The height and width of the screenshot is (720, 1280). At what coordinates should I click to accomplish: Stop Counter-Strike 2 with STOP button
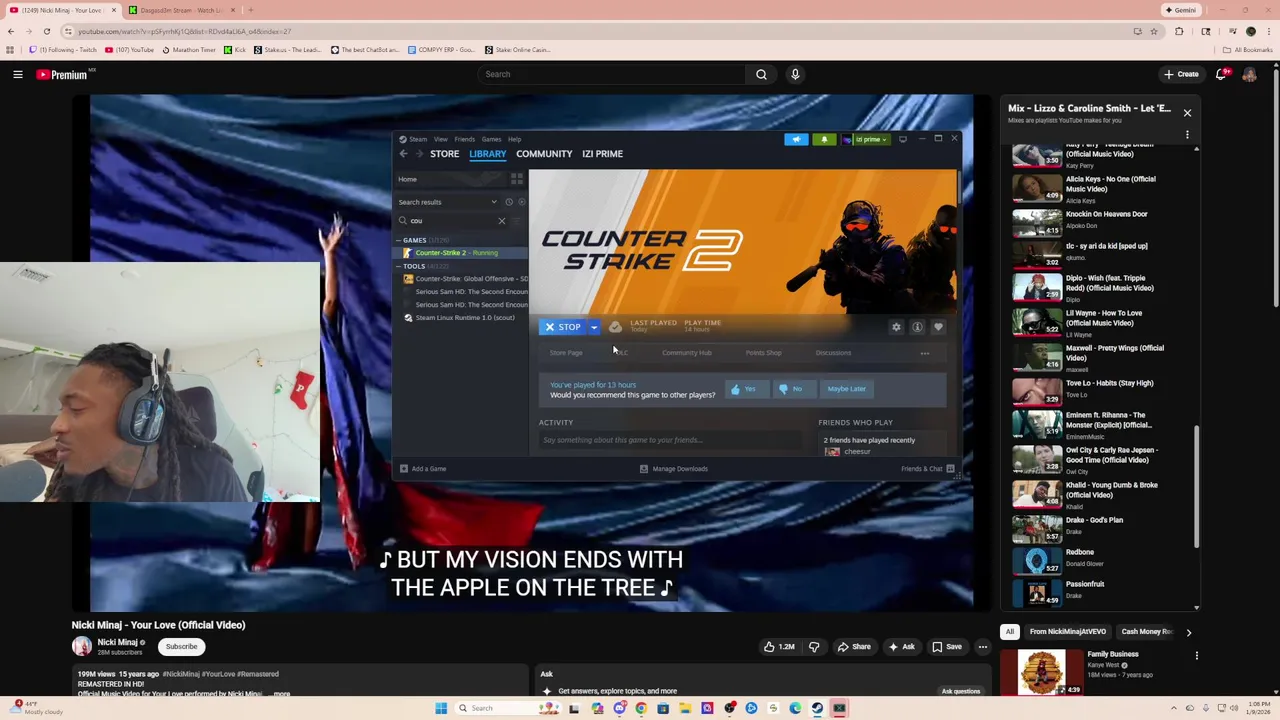pyautogui.click(x=563, y=327)
